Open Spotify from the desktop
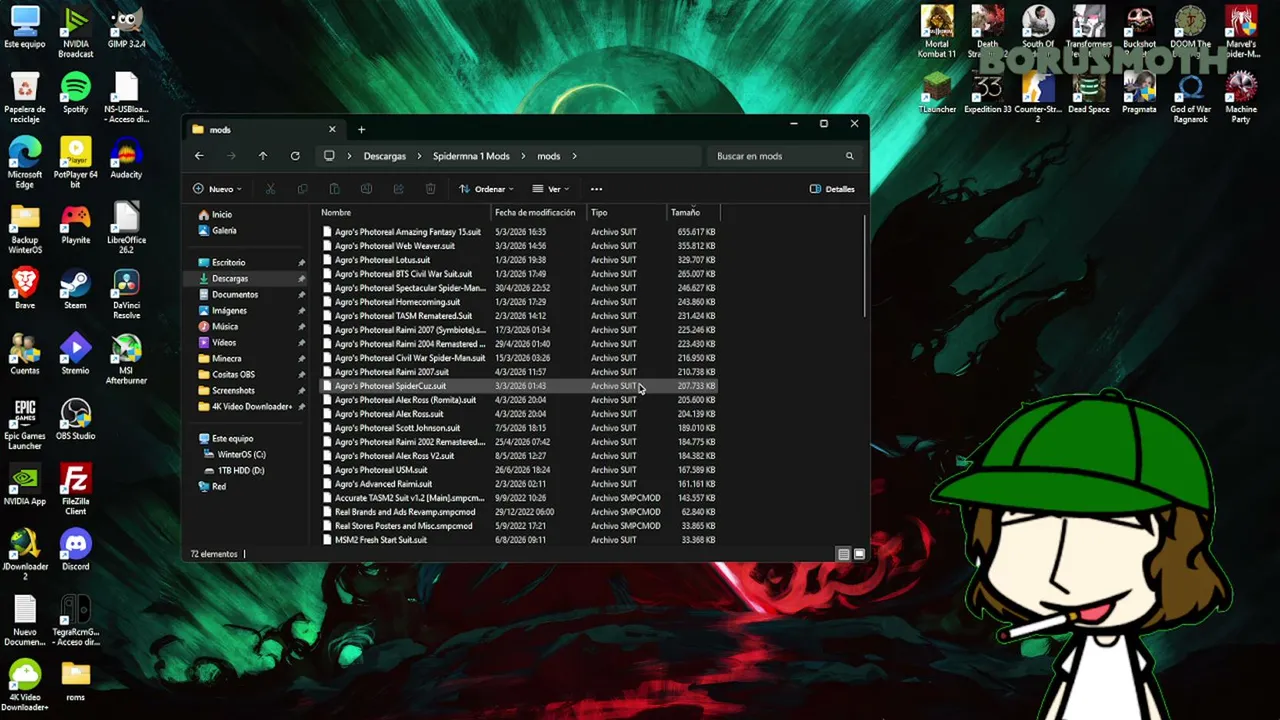This screenshot has height=720, width=1280. 76,93
